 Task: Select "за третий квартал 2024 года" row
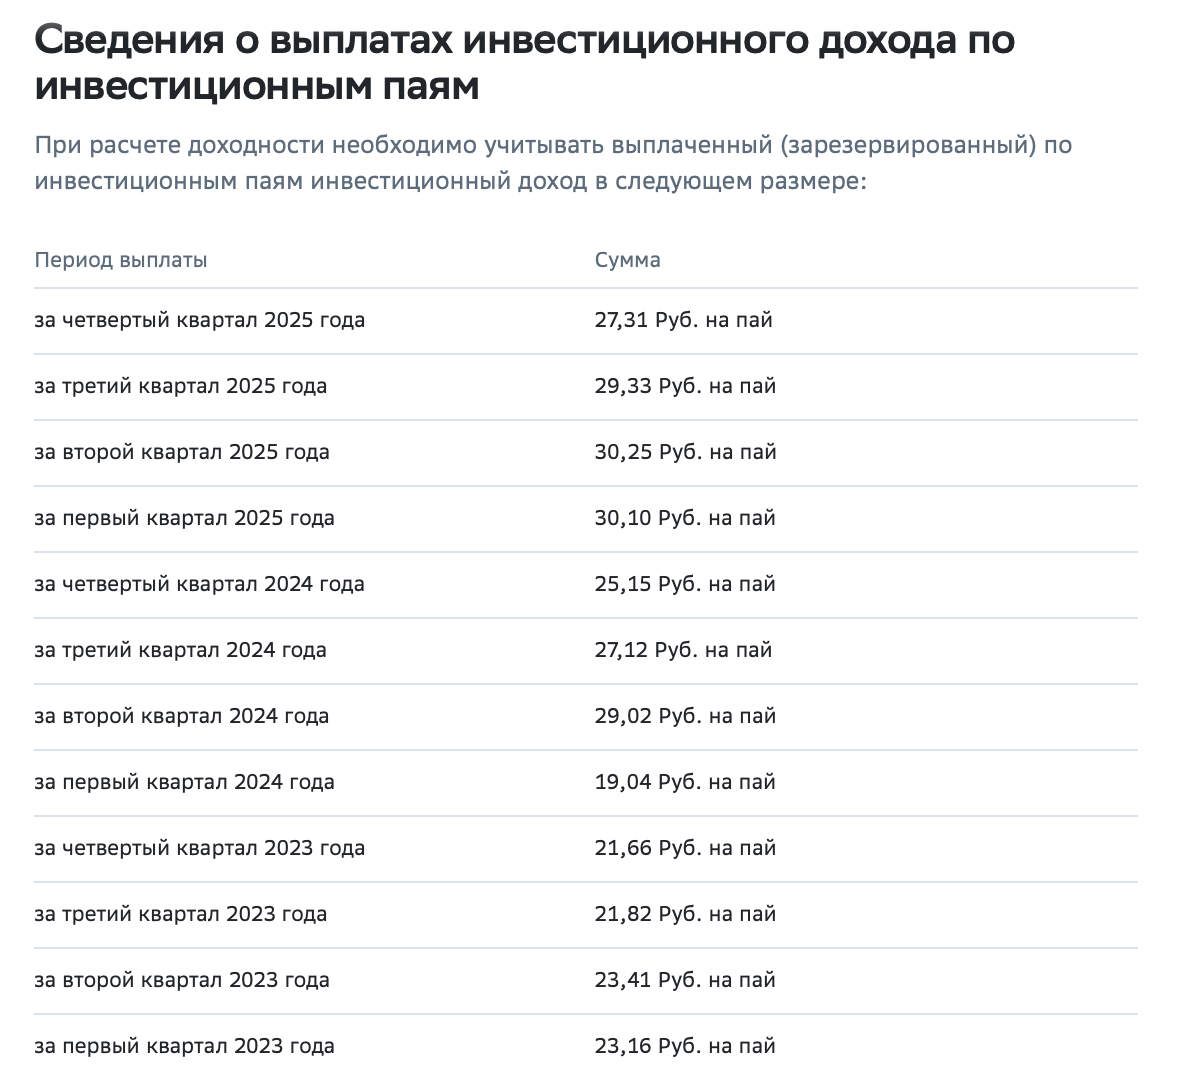[180, 650]
